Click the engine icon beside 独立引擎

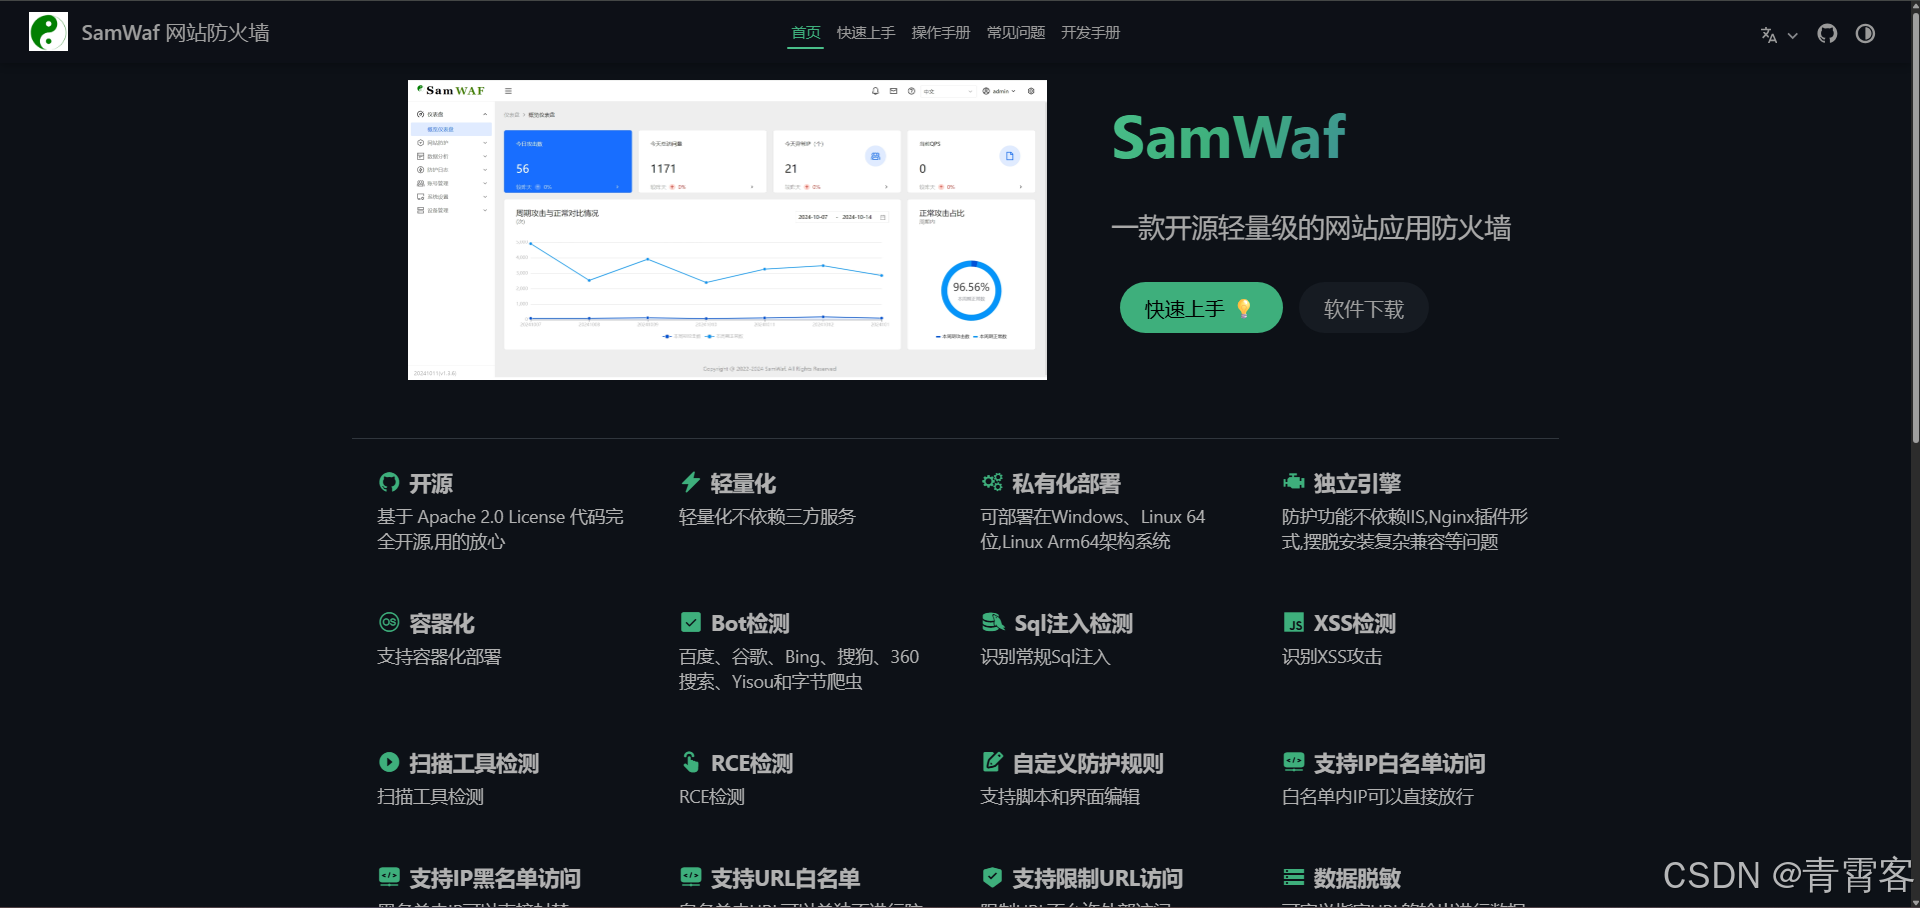pyautogui.click(x=1294, y=483)
